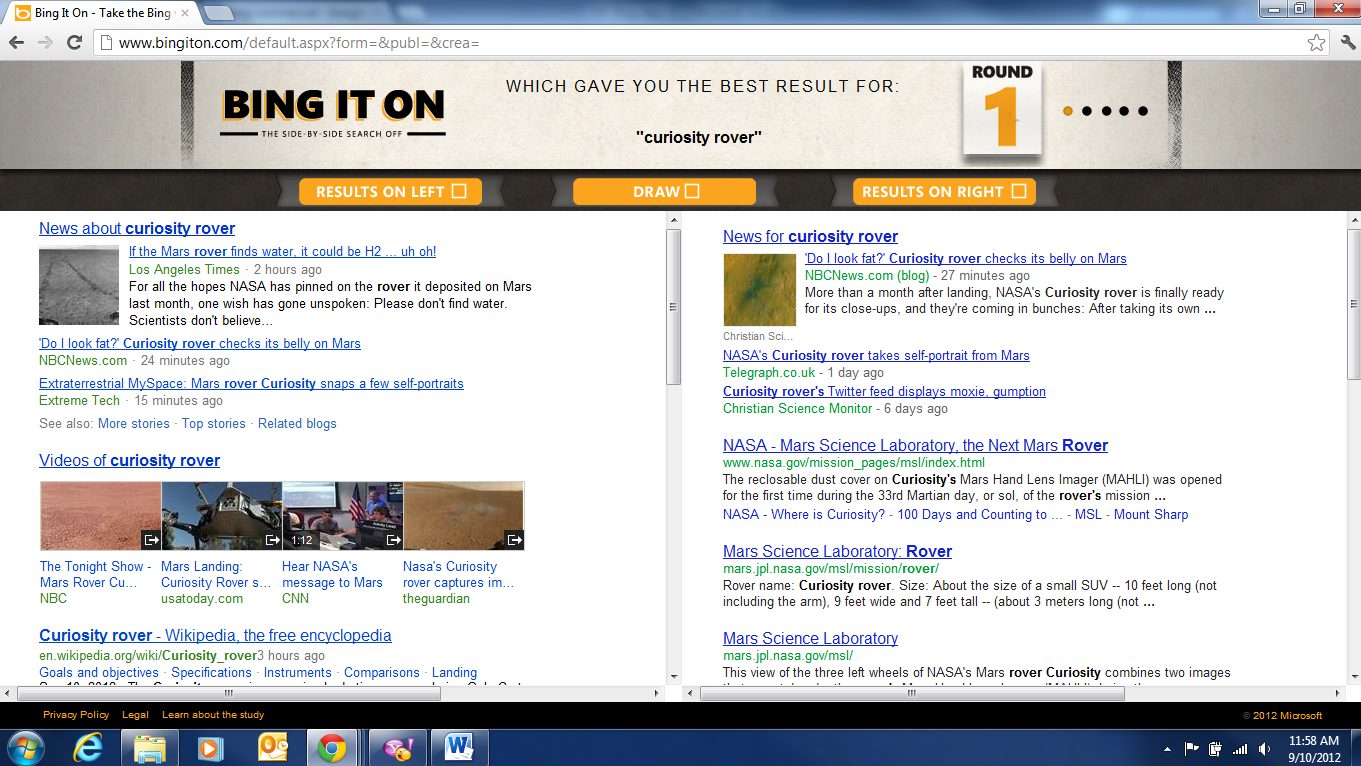
Task: Open popout icon on Guardian video thumbnail
Action: pos(514,540)
